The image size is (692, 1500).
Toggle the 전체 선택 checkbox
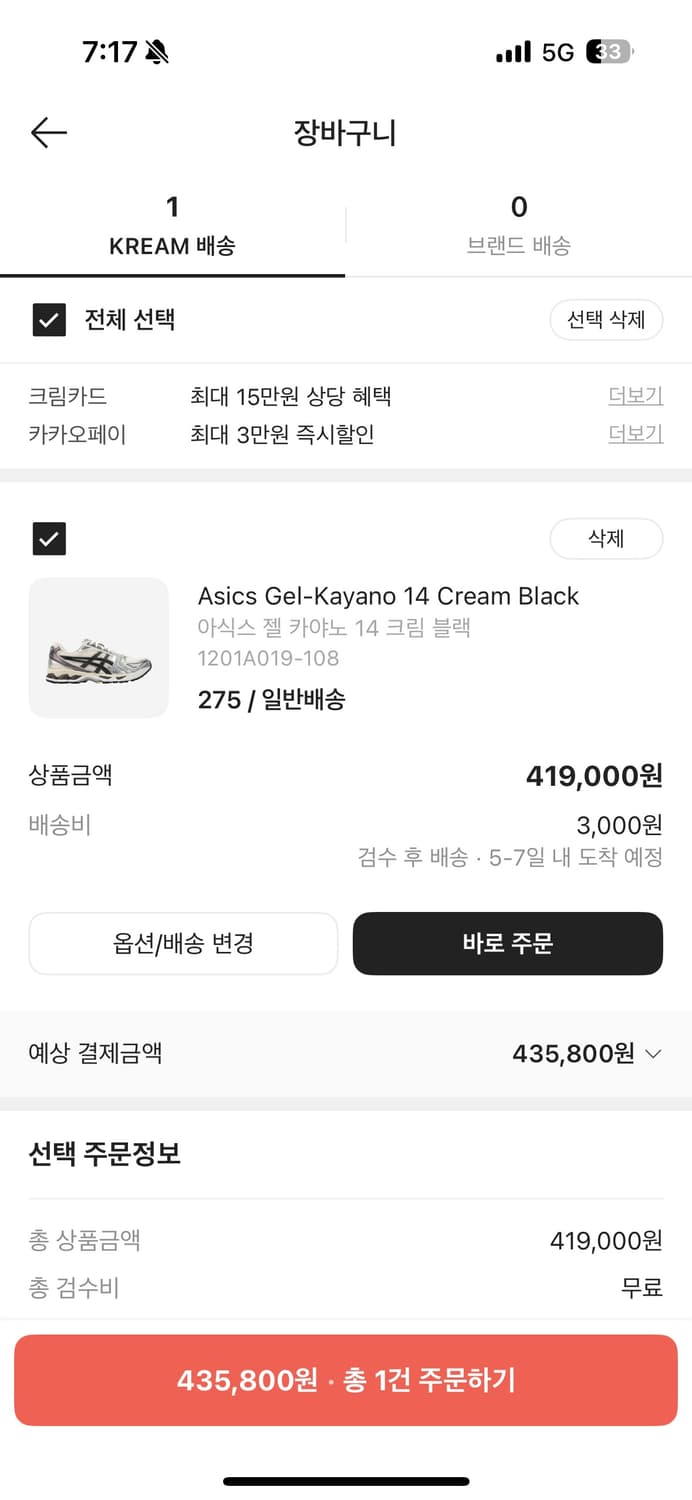(x=49, y=321)
